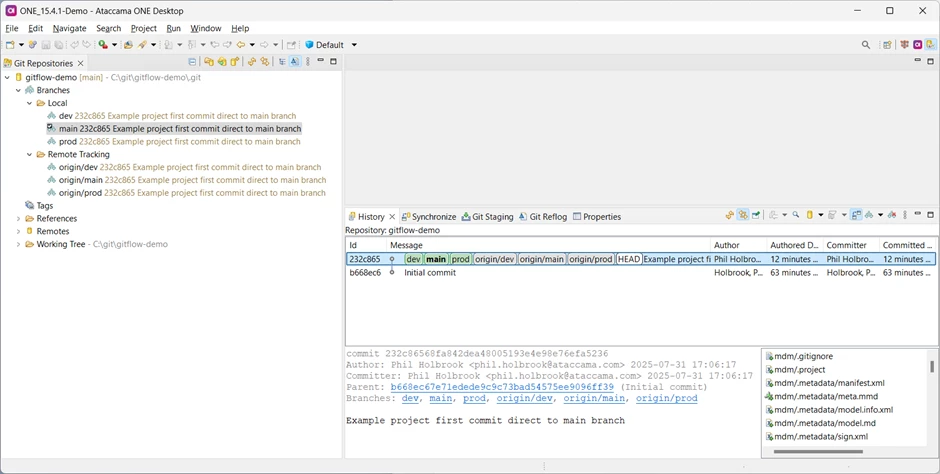
Task: Expand the Remotes tree node
Action: point(18,231)
